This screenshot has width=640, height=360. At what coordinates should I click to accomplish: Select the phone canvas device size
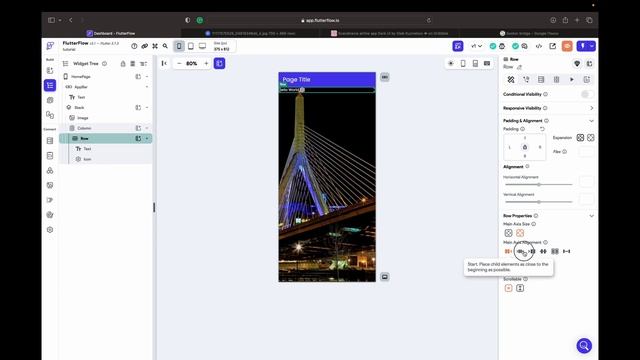(x=179, y=46)
